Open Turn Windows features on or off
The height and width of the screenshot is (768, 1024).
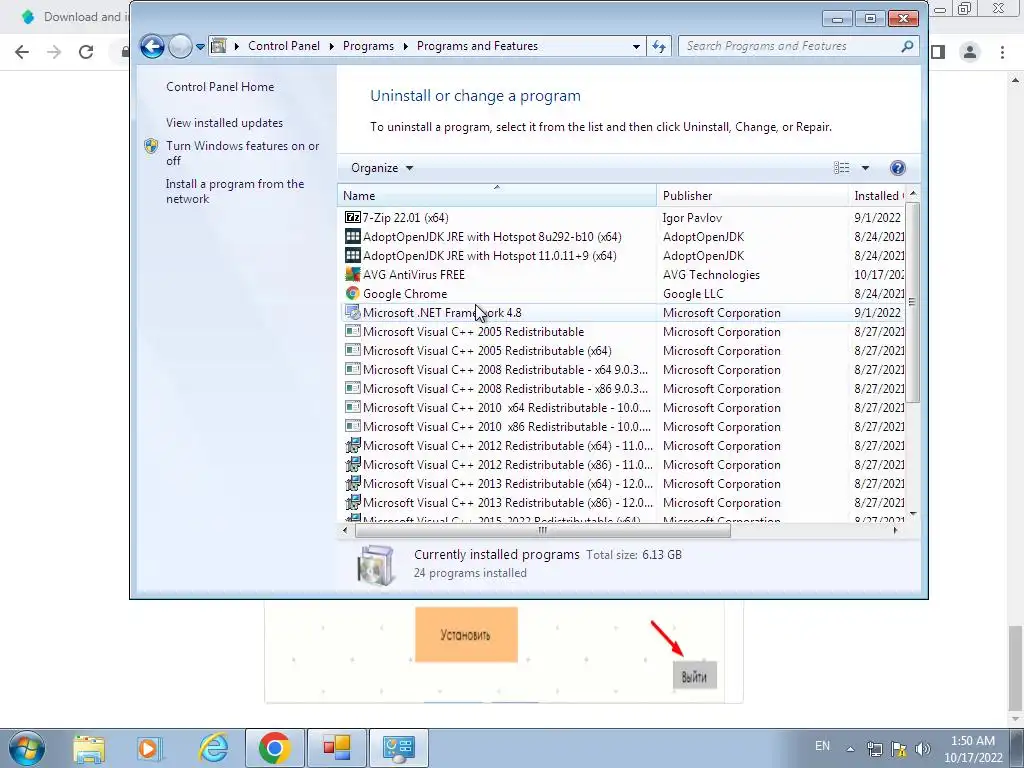242,153
